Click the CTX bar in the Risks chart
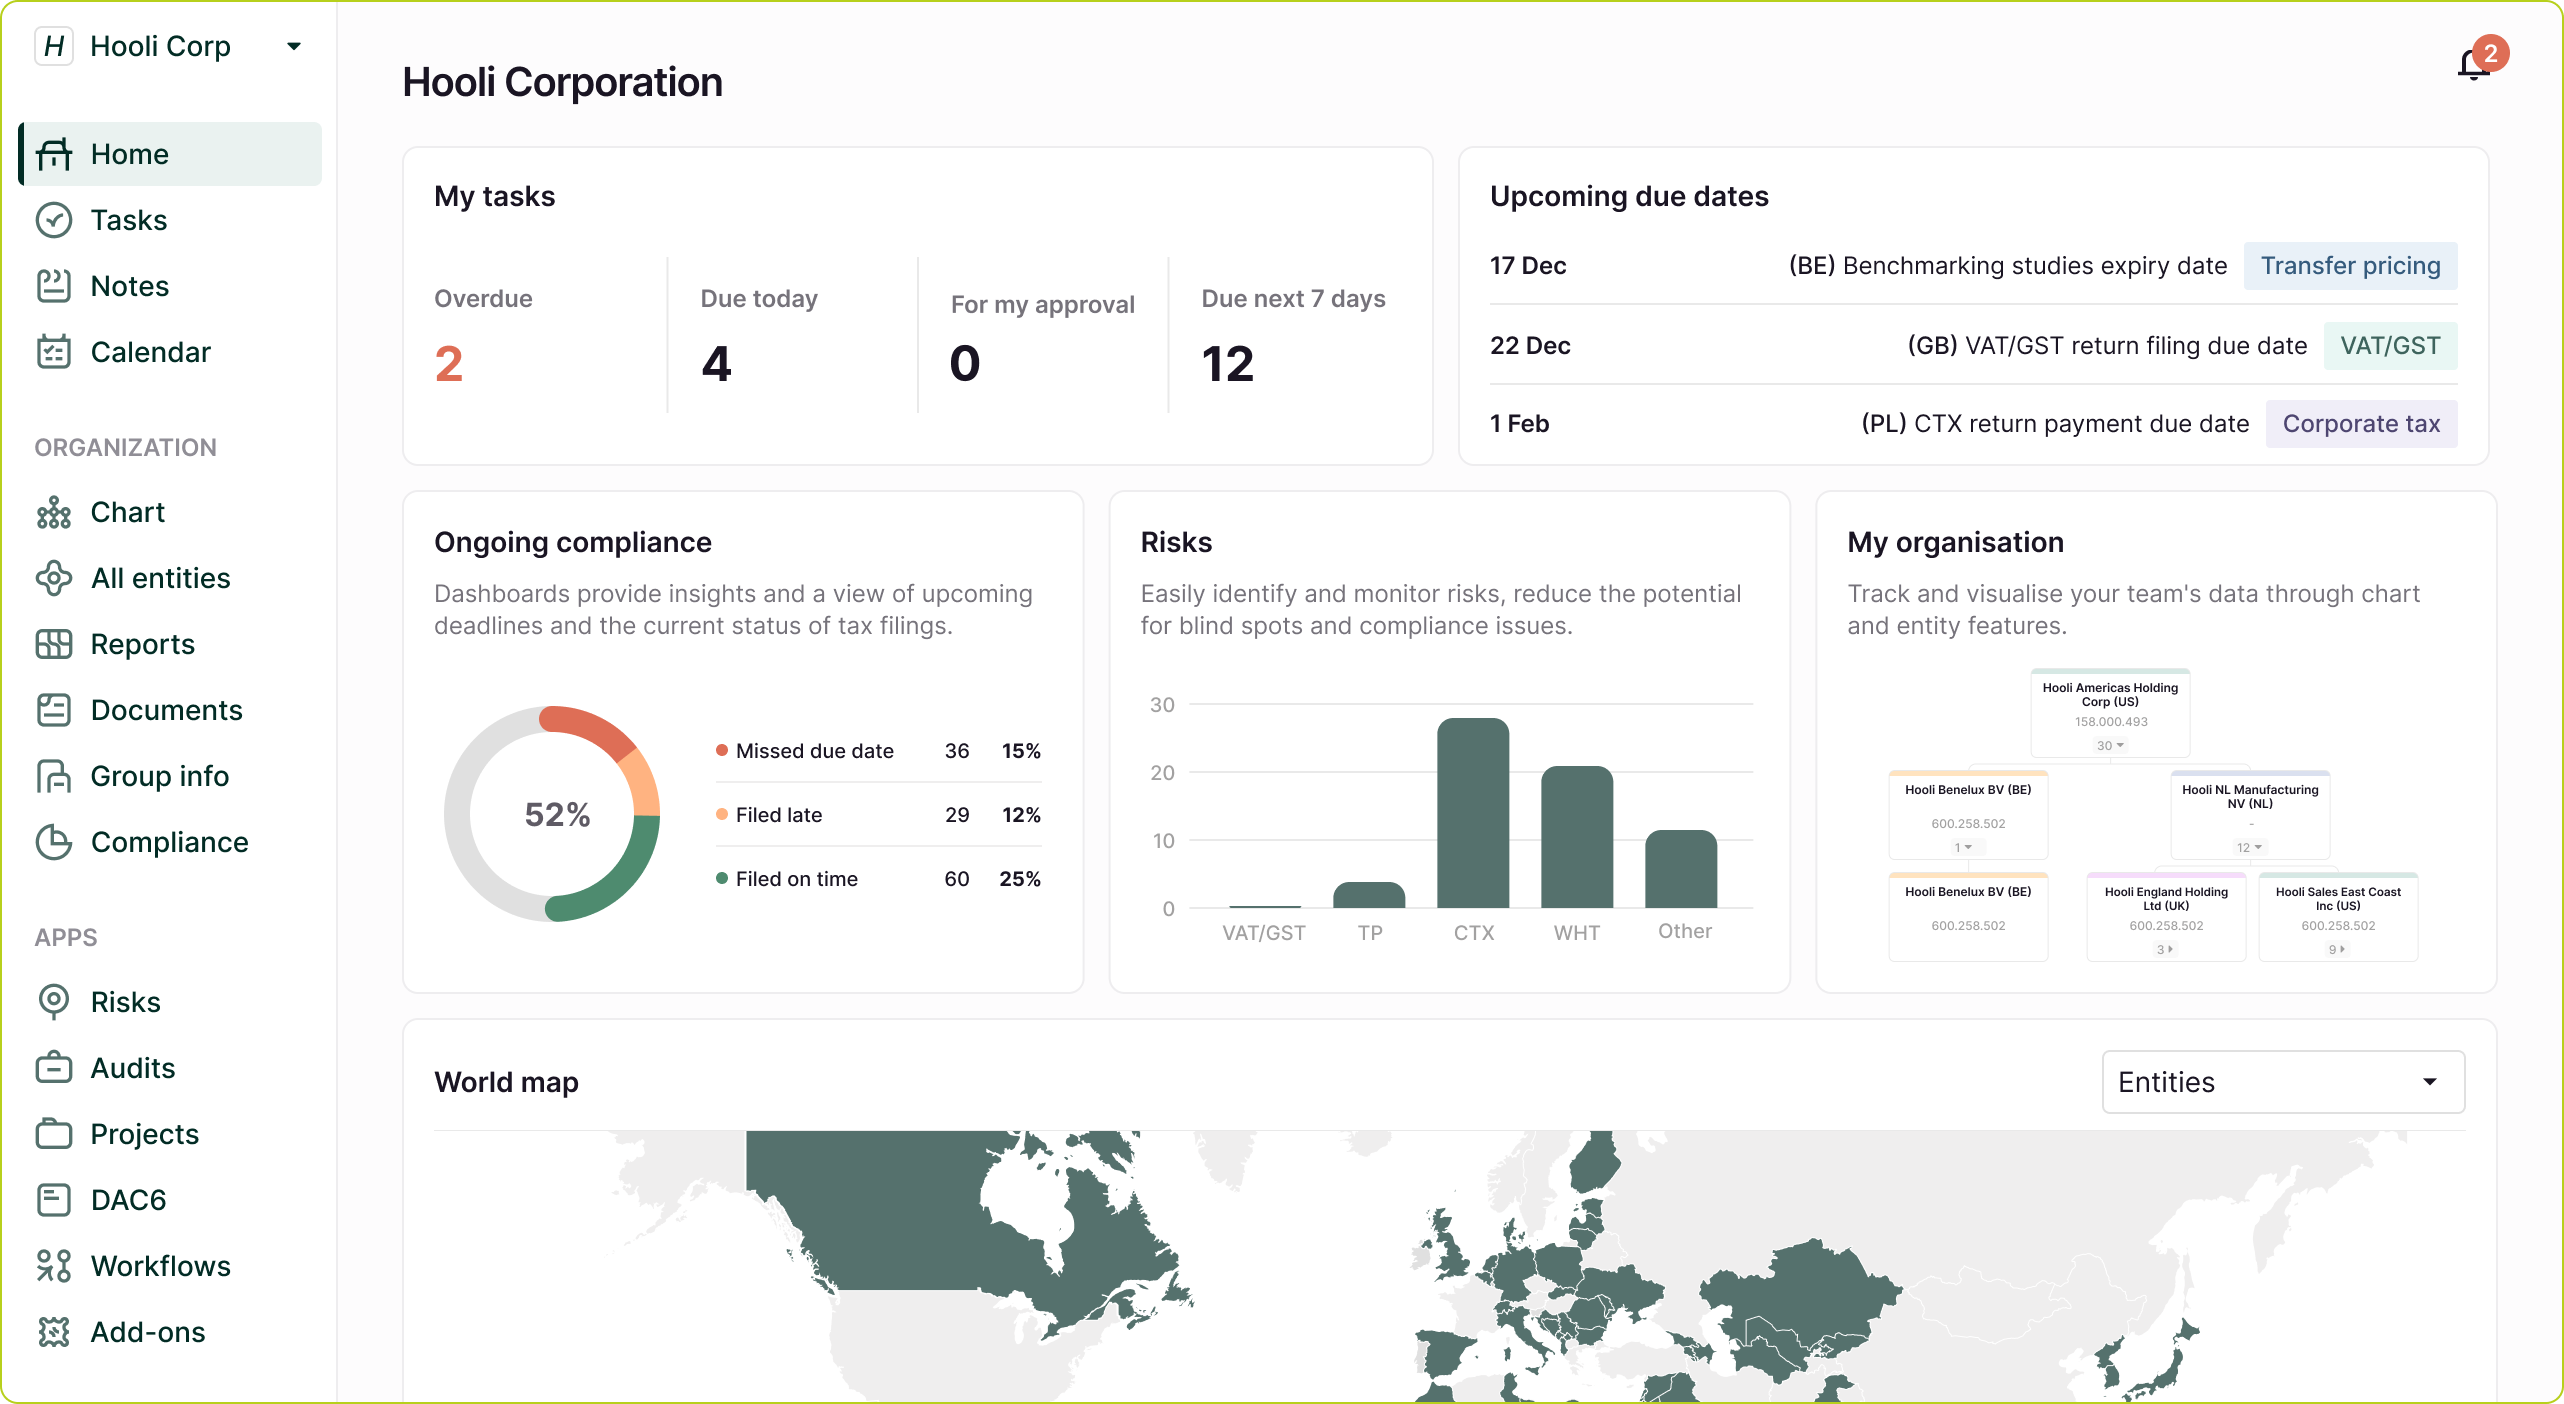Screen dimensions: 2564x1404 tap(1473, 812)
